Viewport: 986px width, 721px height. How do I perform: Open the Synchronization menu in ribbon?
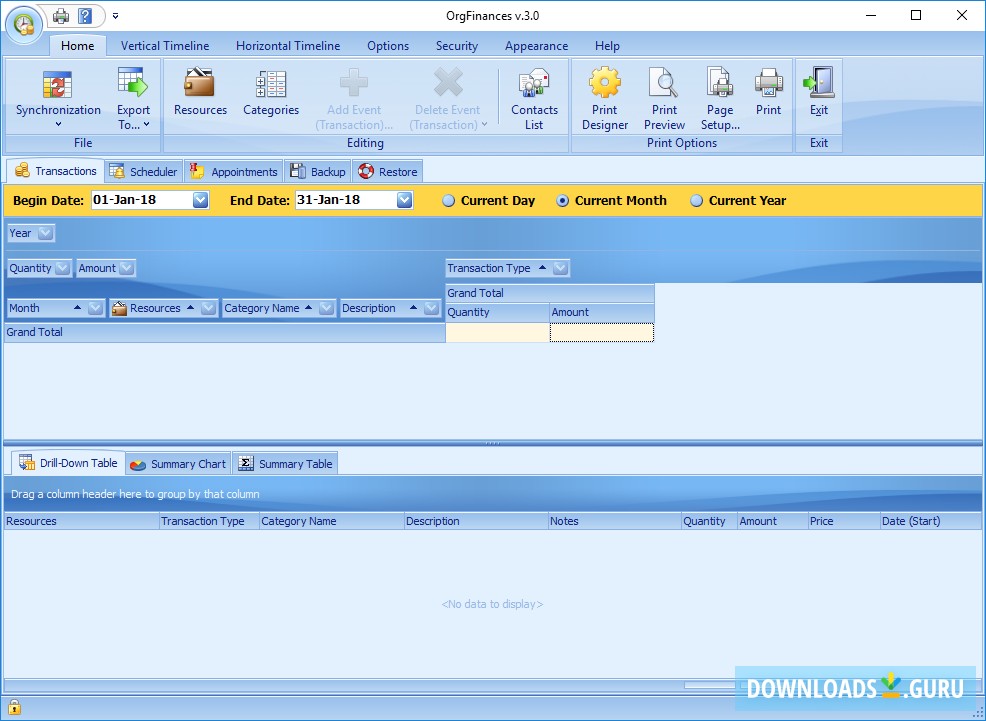(58, 99)
